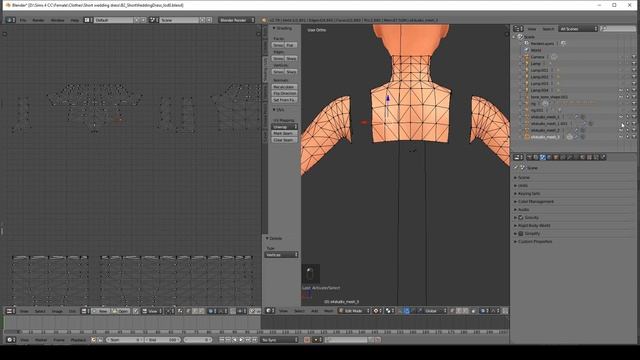Toggle limit selection to visible in 3D header

point(473,311)
